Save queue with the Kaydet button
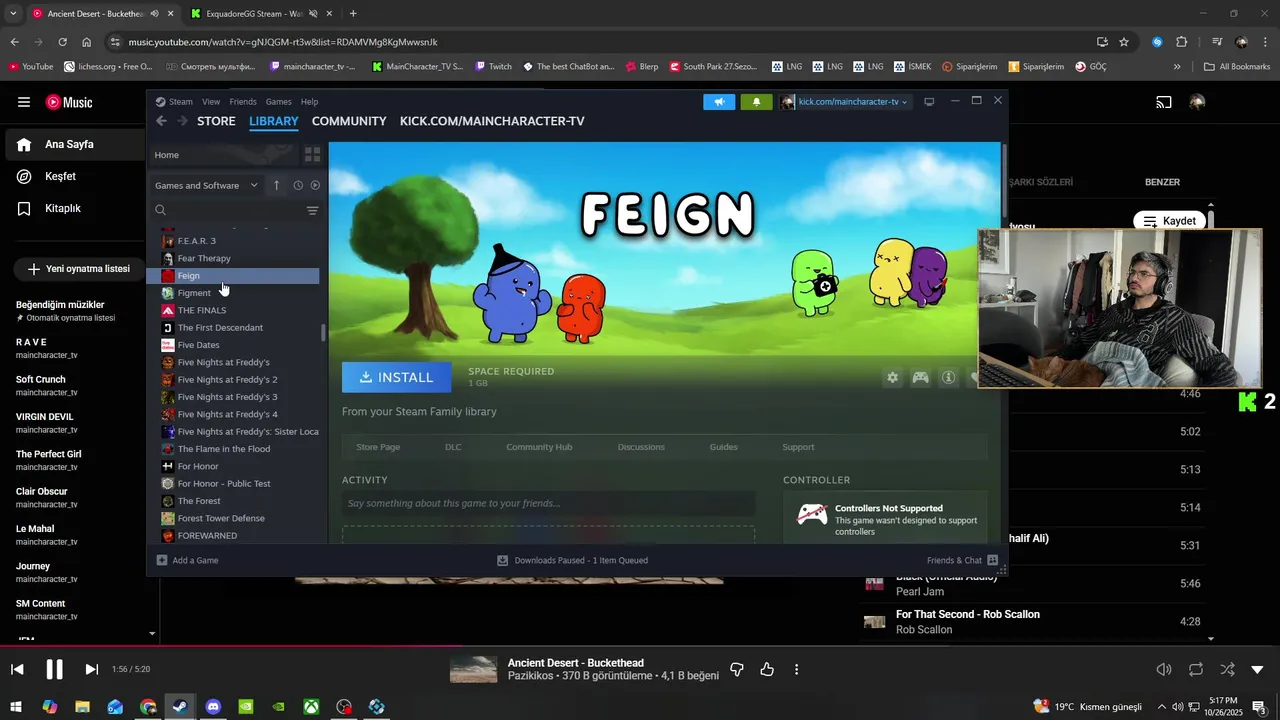 [1169, 221]
